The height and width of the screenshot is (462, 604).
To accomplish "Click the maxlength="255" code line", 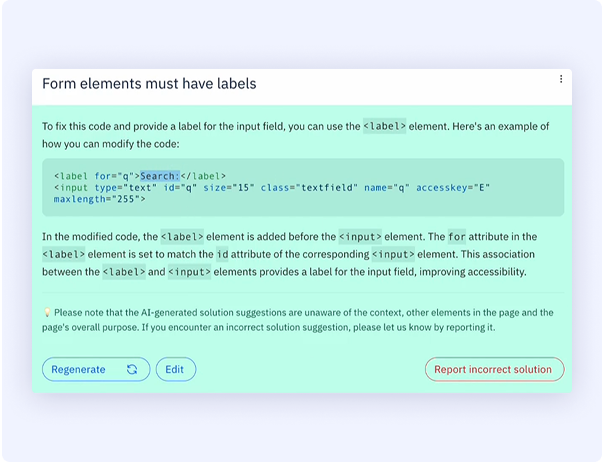I will pyautogui.click(x=100, y=198).
